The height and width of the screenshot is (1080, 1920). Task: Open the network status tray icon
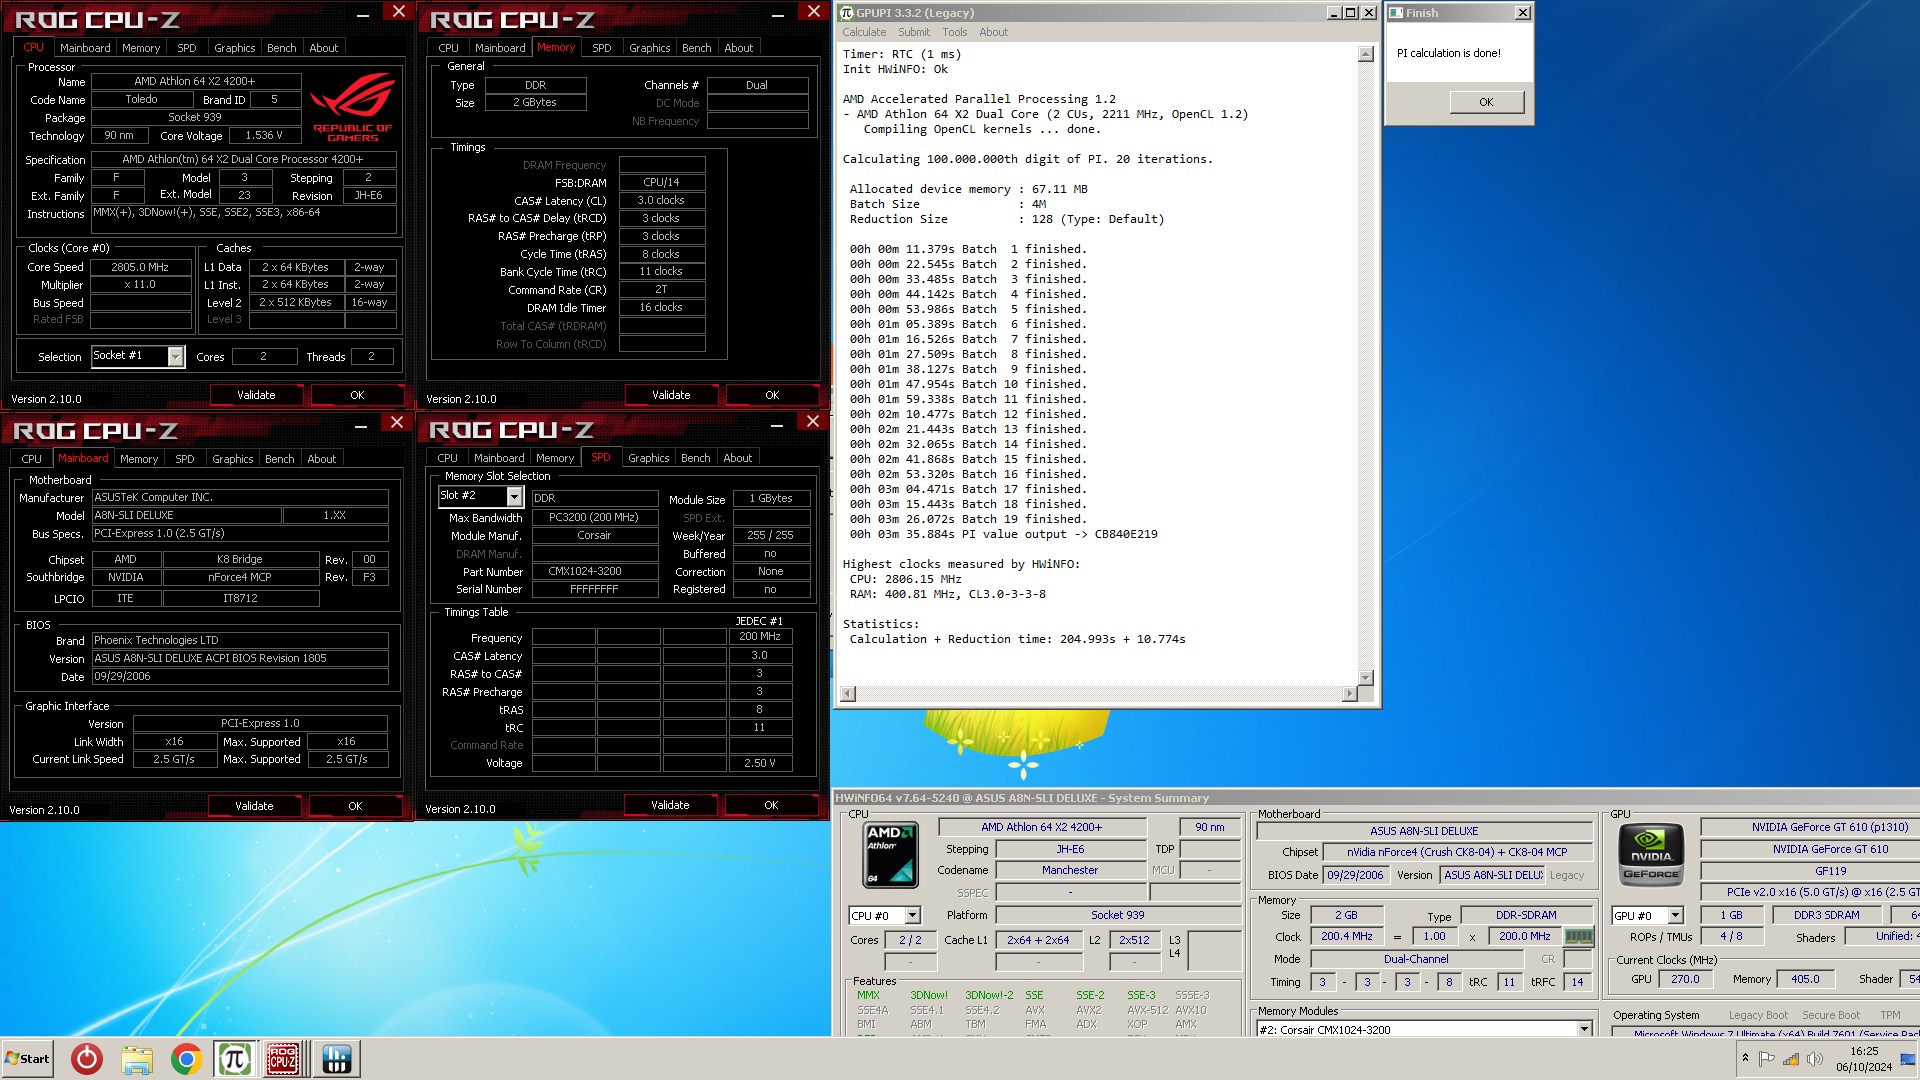1791,1058
